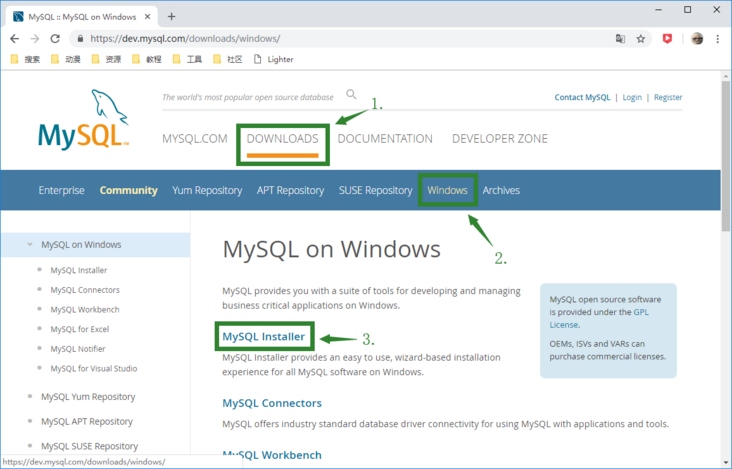Open a new tab with plus
Image resolution: width=732 pixels, height=469 pixels.
coord(171,17)
